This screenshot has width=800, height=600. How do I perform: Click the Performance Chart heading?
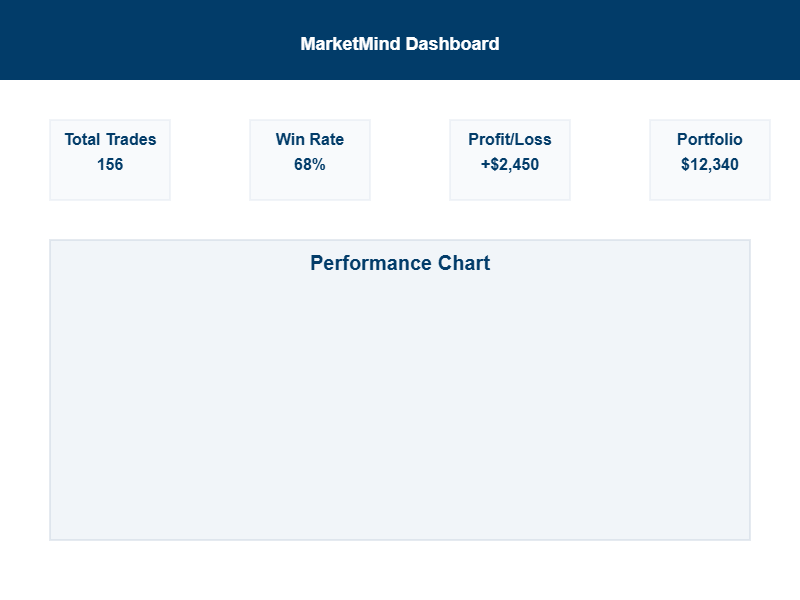[x=400, y=263]
